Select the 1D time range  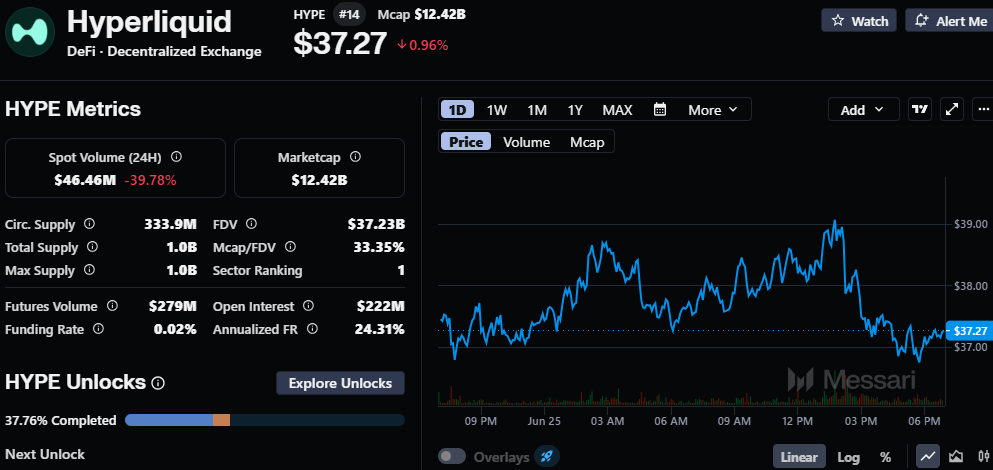(x=457, y=110)
